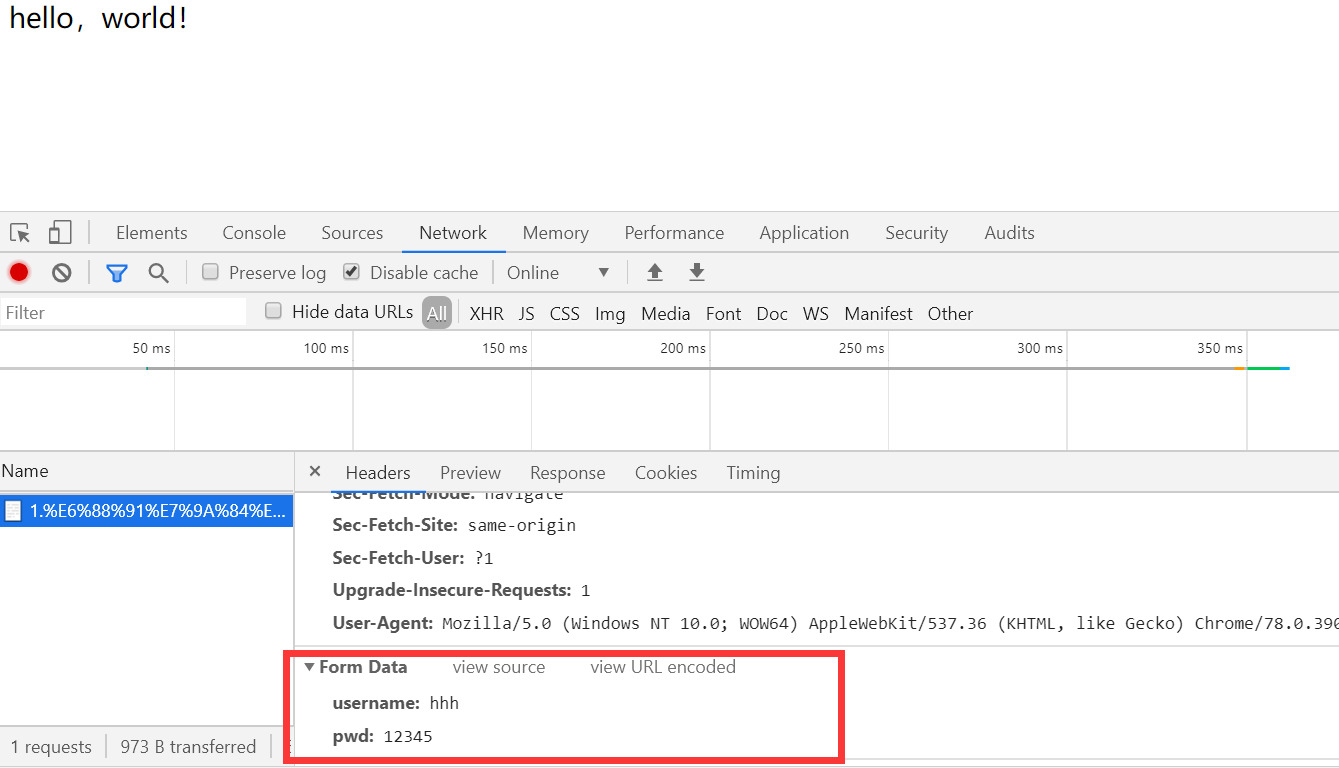Click the view source link
1339x768 pixels.
(x=499, y=667)
